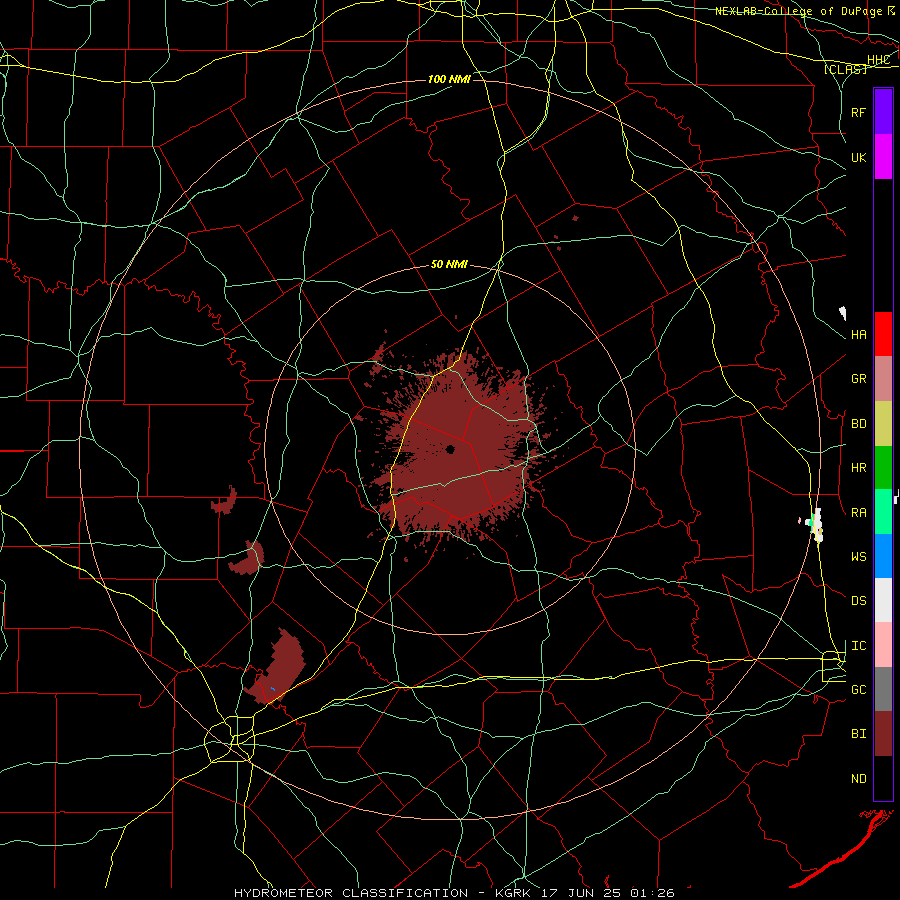Click the 'NEXLAB-College of DuPage' credit text

pyautogui.click(x=798, y=11)
